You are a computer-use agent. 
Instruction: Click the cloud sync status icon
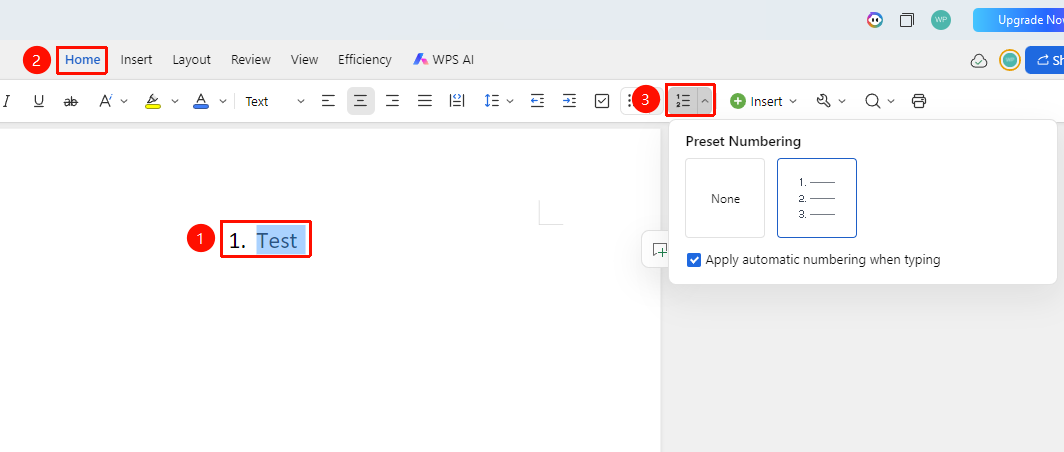click(x=978, y=60)
